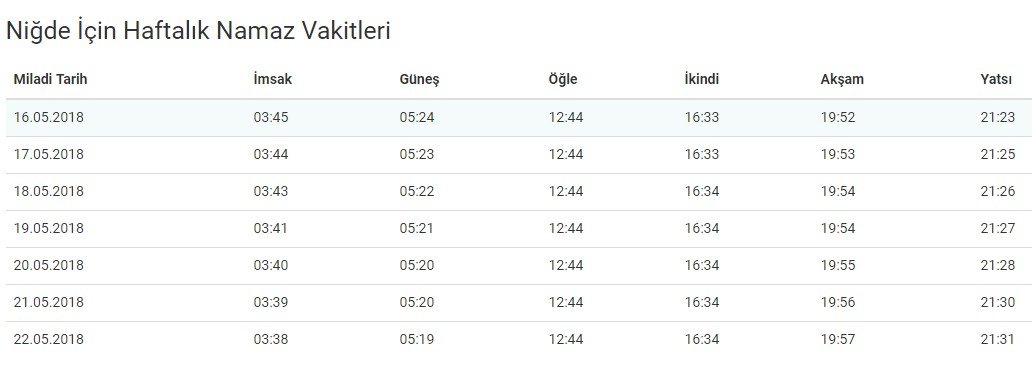The height and width of the screenshot is (369, 1032).
Task: Click the 21.05.2018 date cell
Action: (49, 302)
